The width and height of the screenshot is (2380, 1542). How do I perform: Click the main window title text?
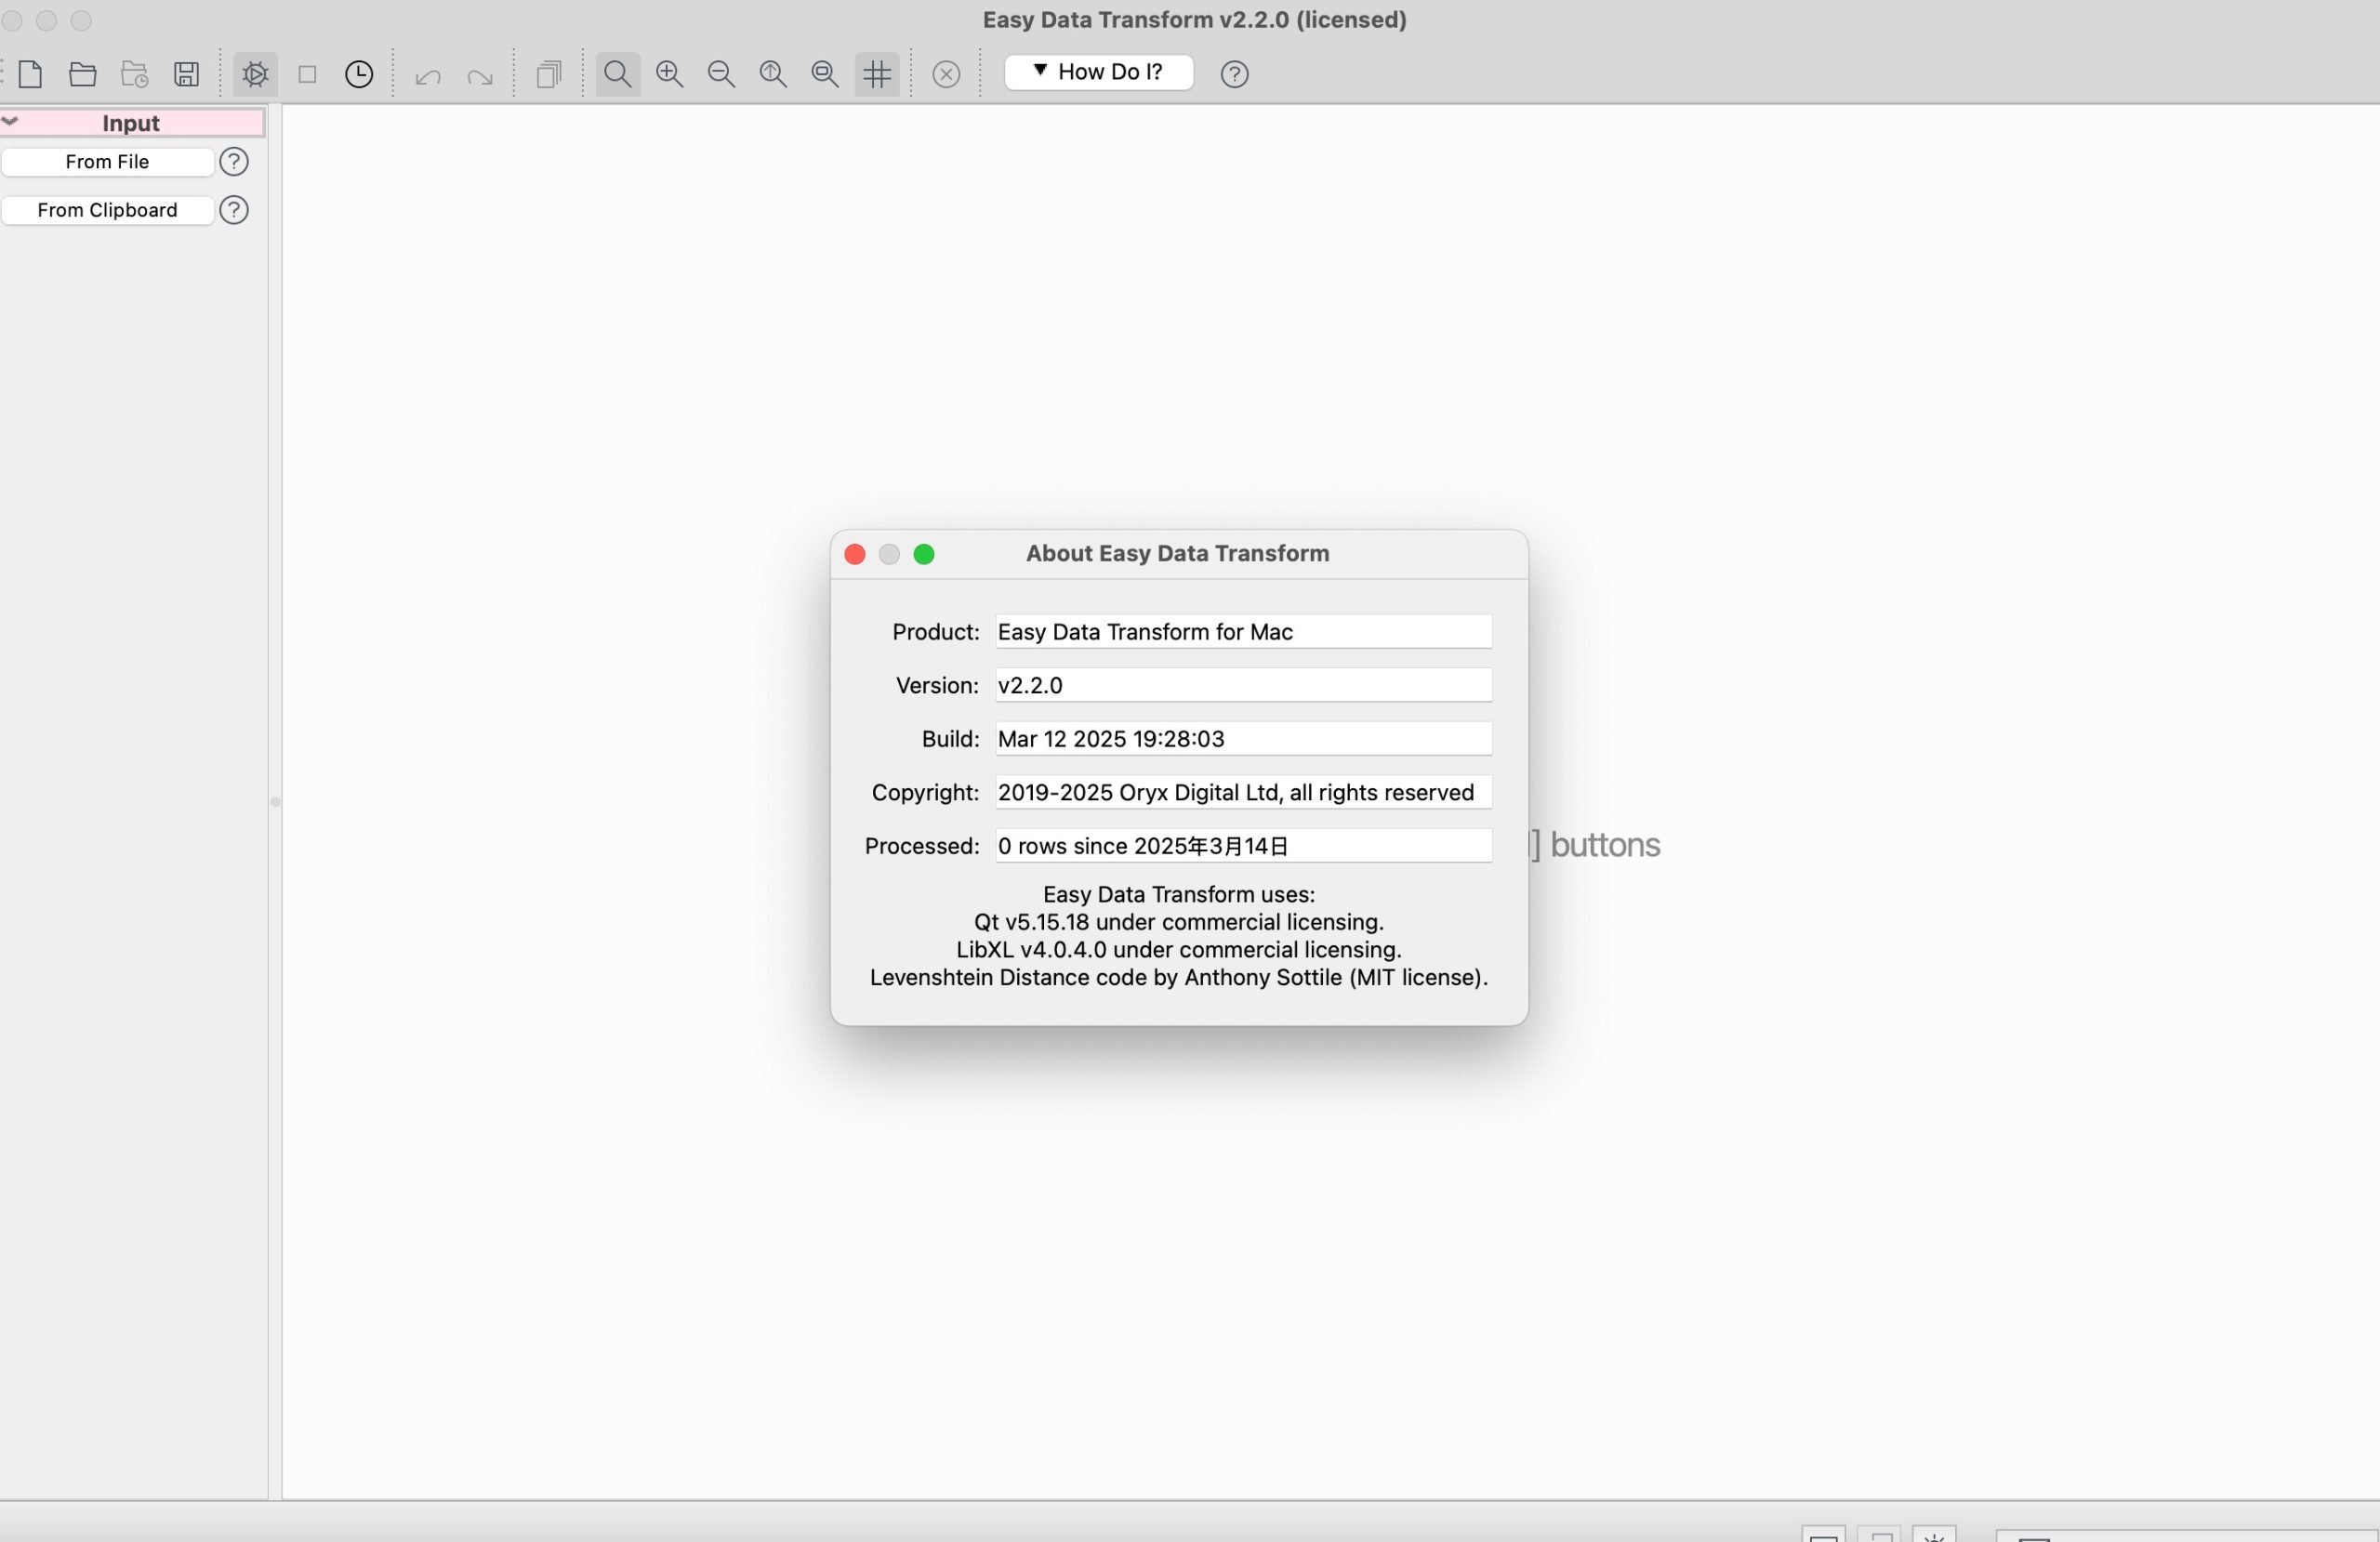coord(1194,20)
